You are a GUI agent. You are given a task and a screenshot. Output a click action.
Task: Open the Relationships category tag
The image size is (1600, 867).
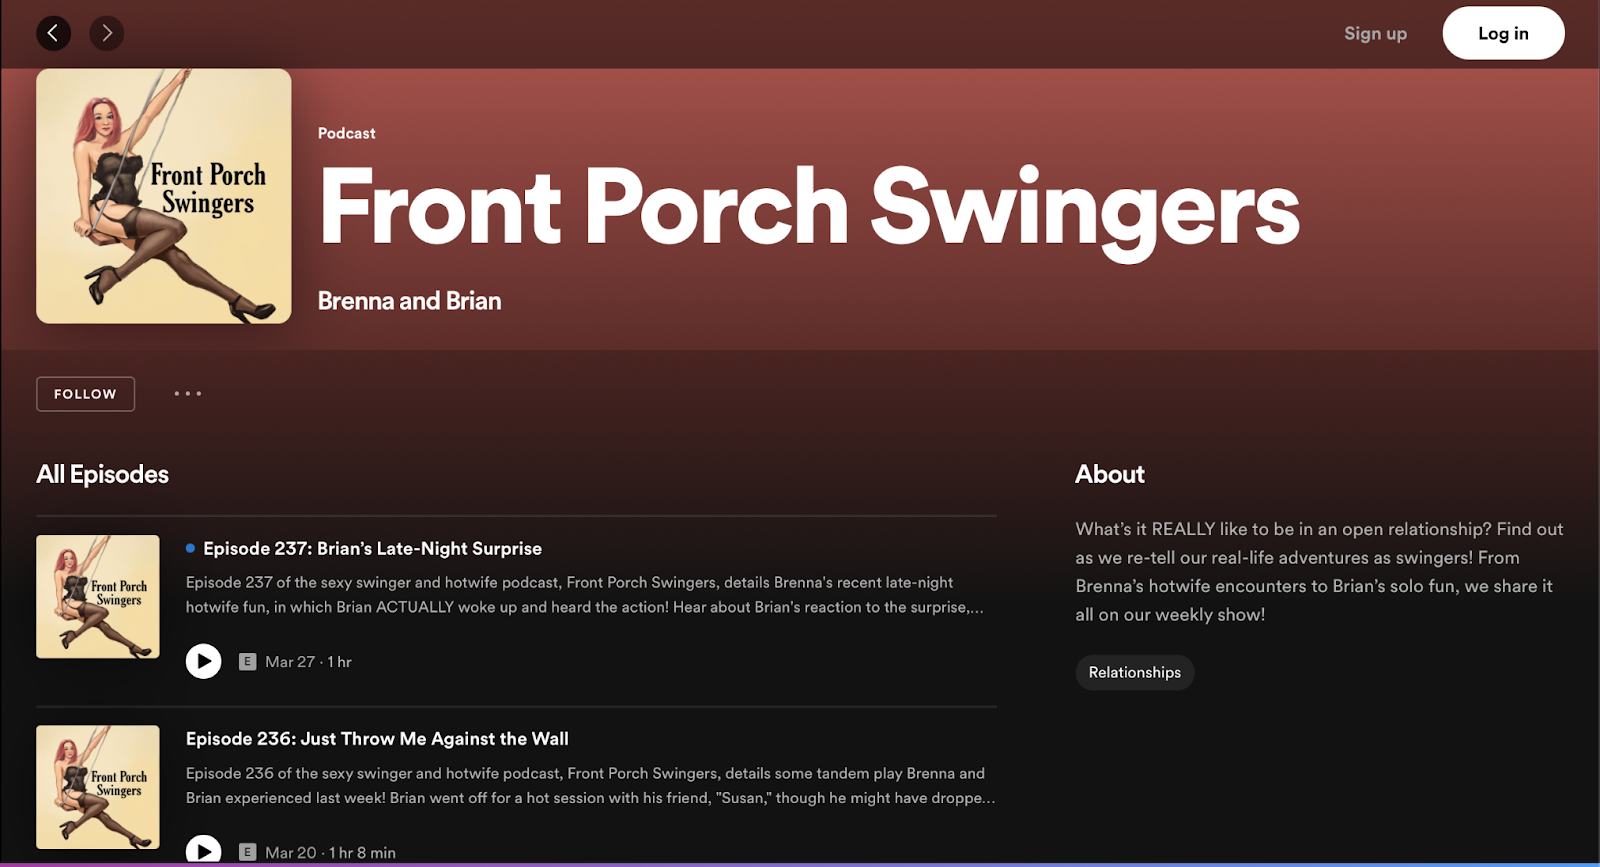coord(1135,672)
